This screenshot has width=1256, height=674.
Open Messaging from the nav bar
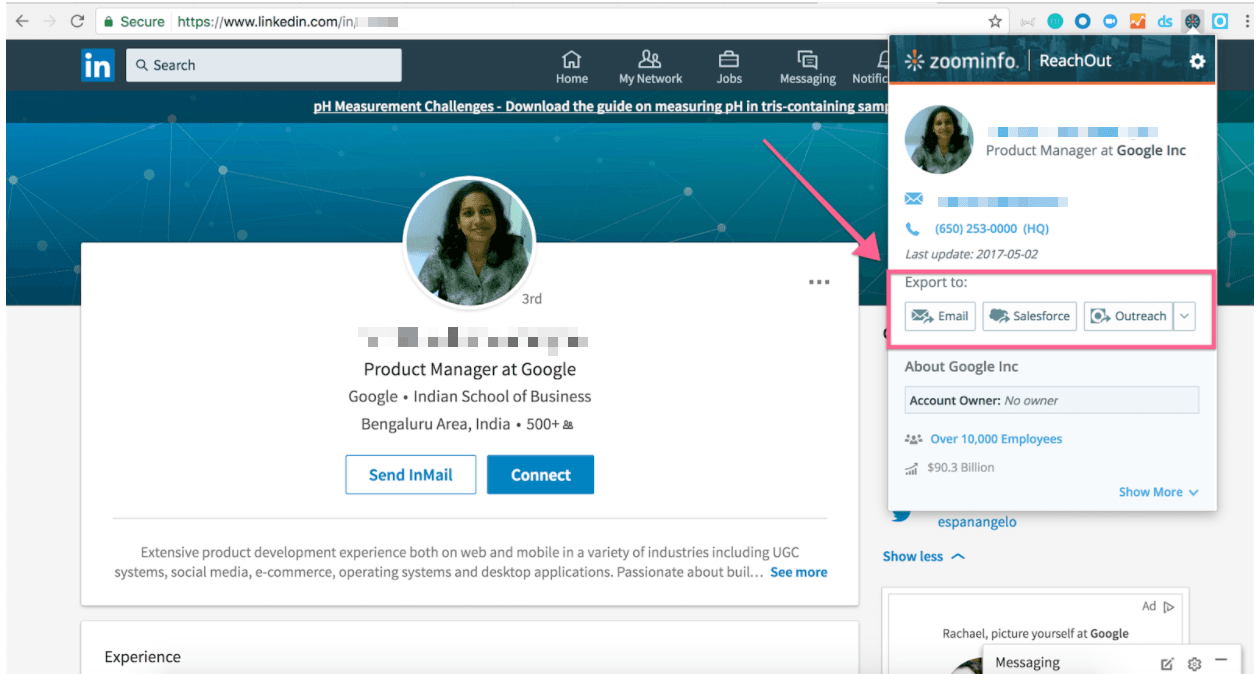[807, 67]
